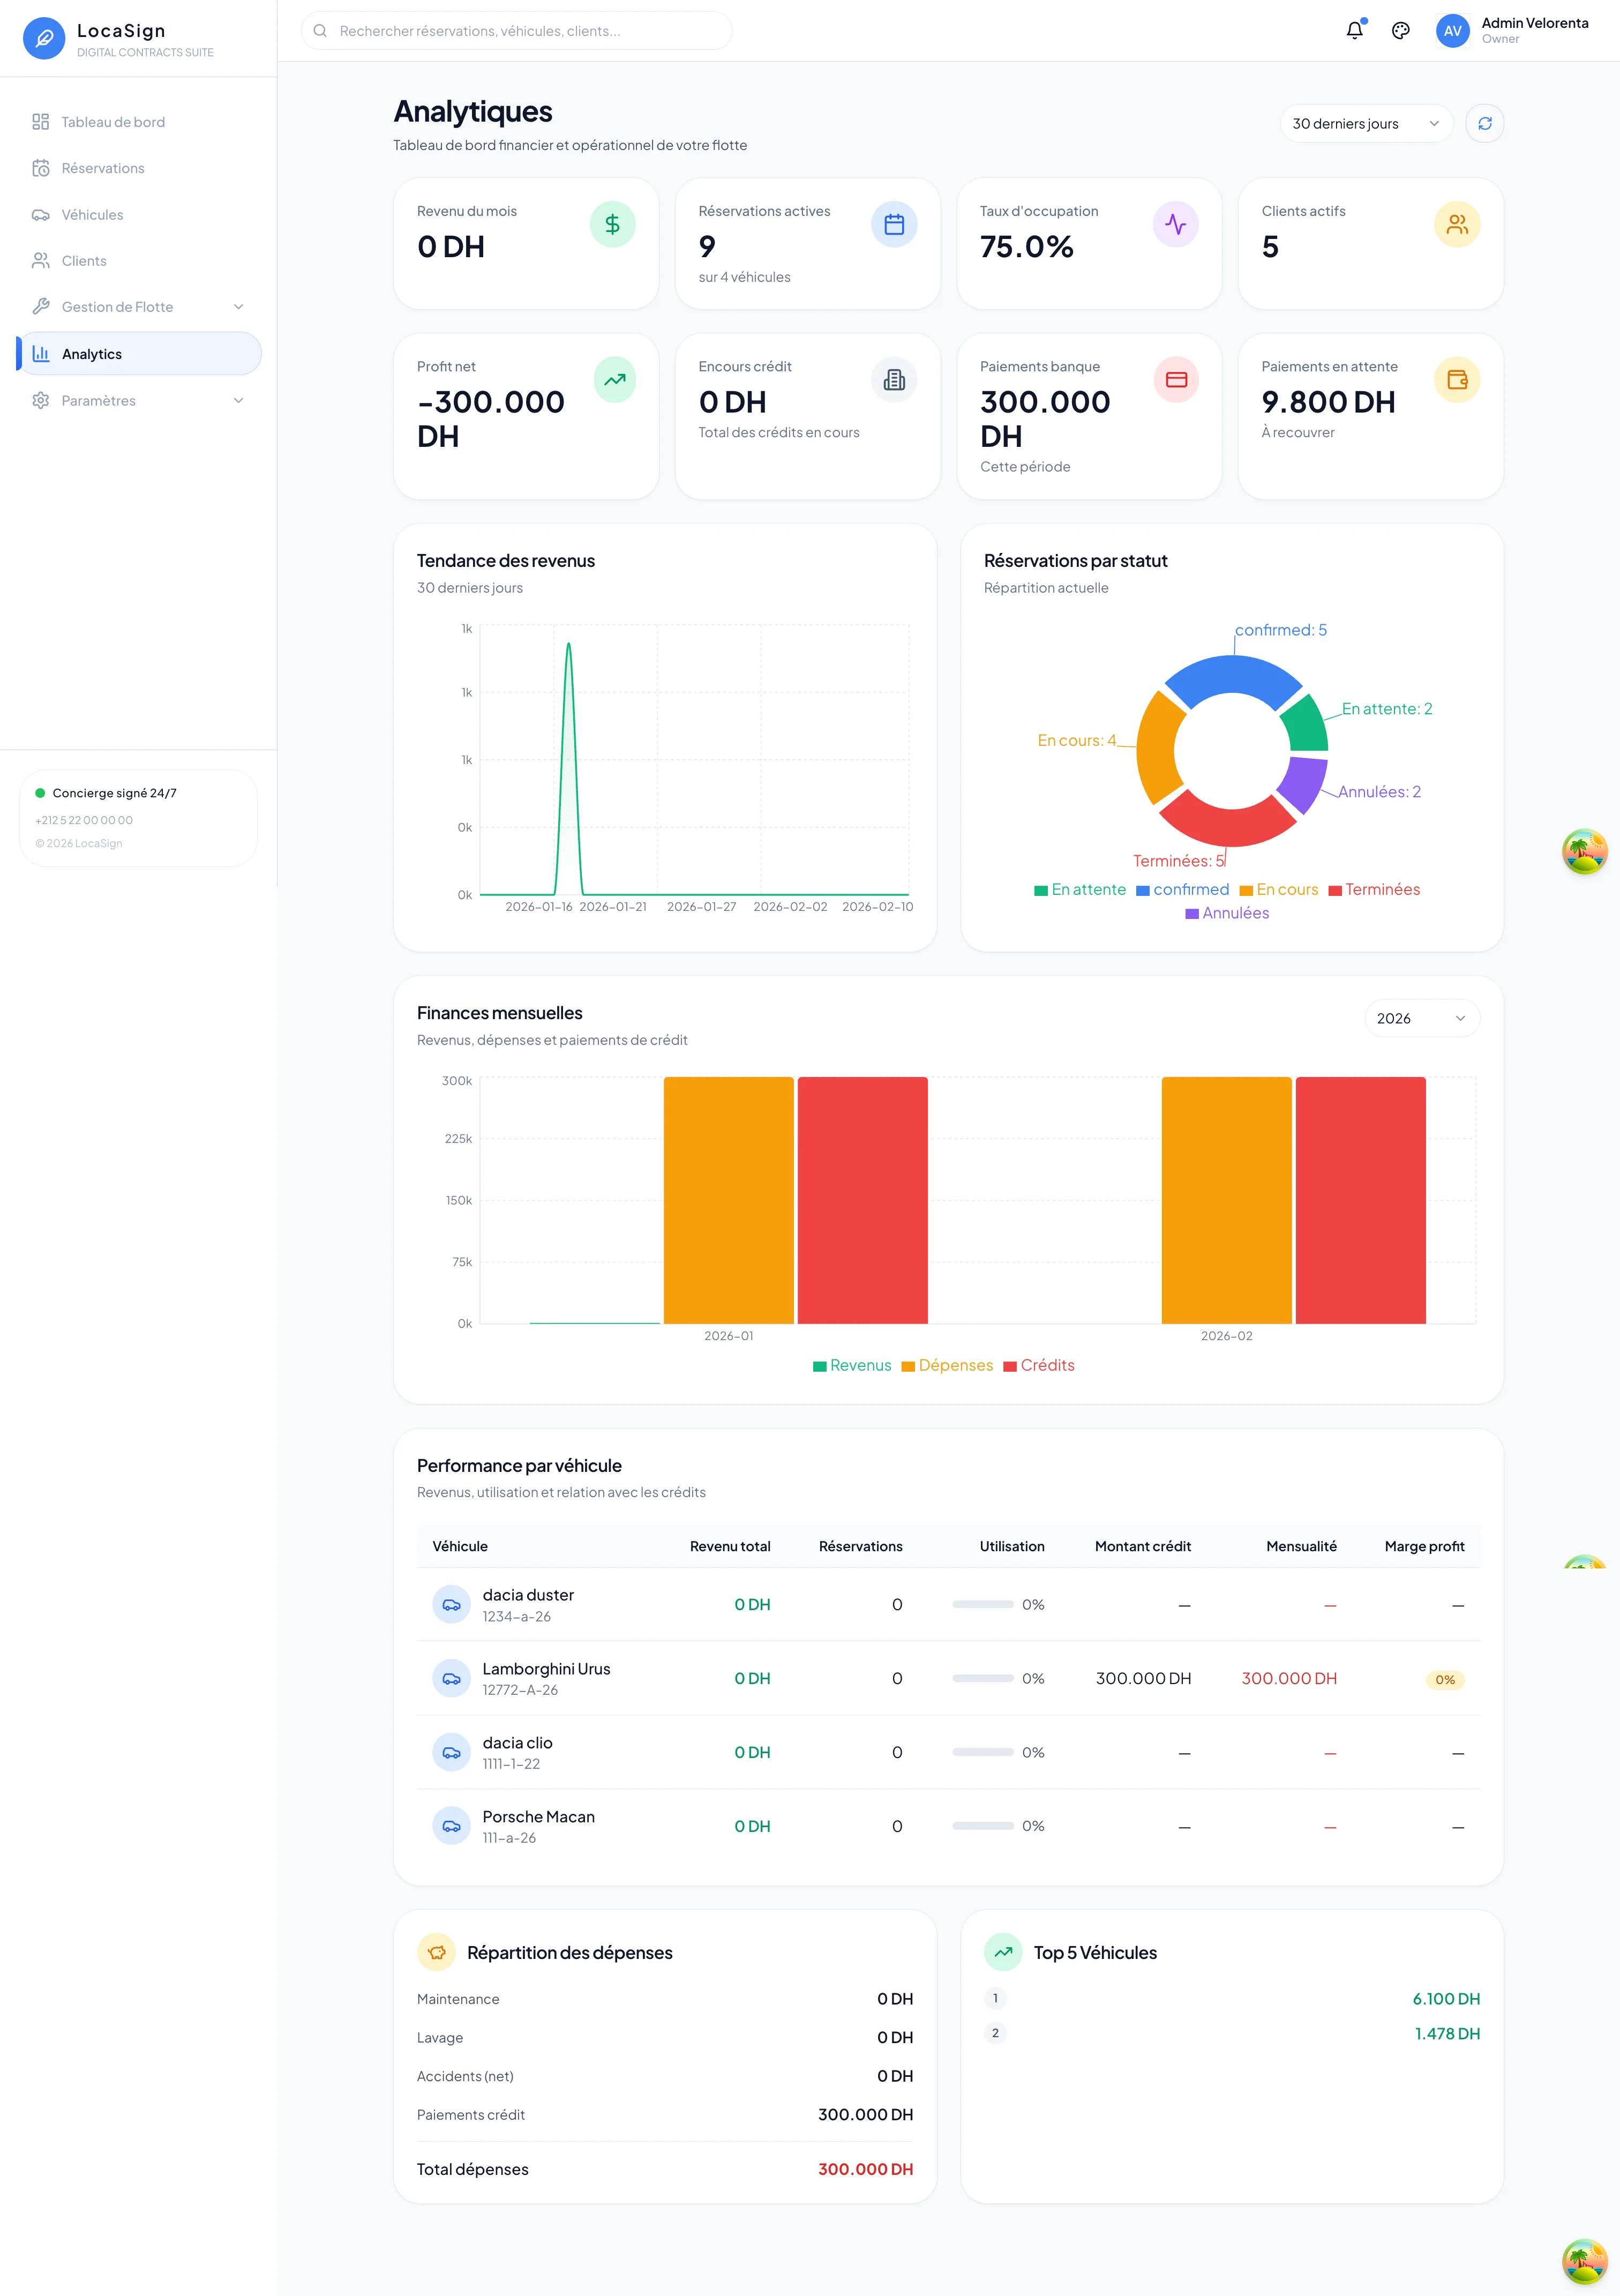Open notifications via the bell icon
The height and width of the screenshot is (2296, 1620).
coord(1354,30)
